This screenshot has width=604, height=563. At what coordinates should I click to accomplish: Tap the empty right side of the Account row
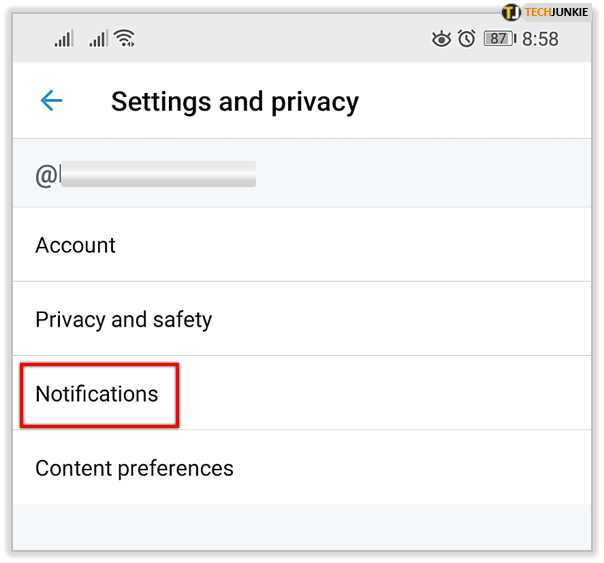click(x=450, y=245)
